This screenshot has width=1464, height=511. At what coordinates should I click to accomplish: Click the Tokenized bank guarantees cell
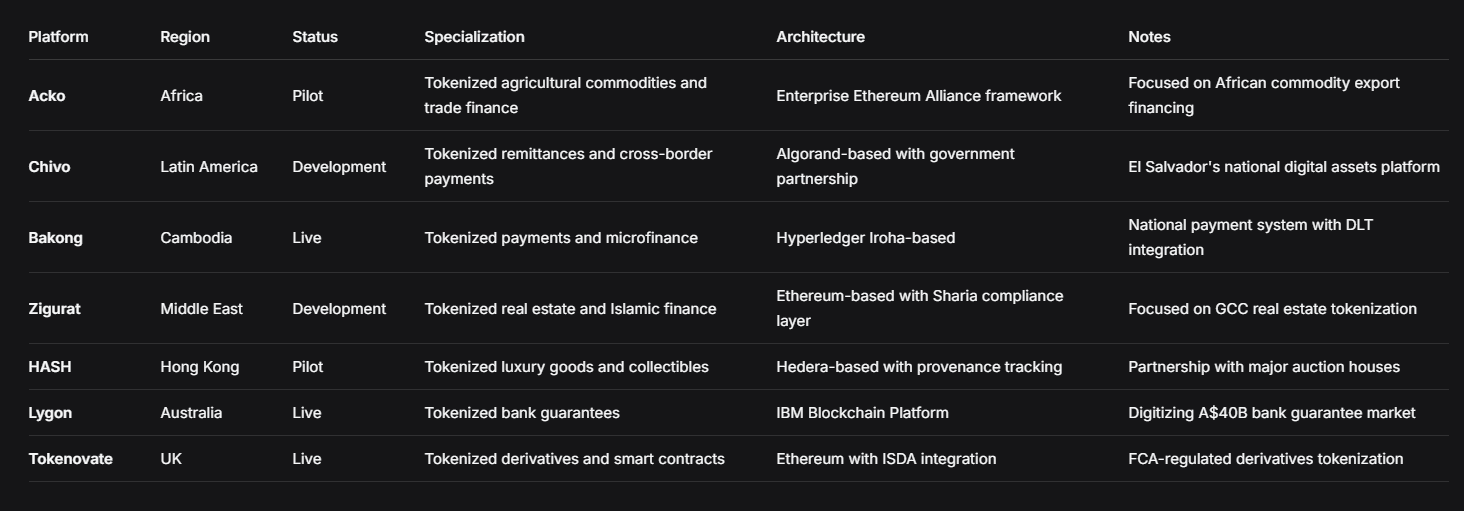(x=521, y=413)
